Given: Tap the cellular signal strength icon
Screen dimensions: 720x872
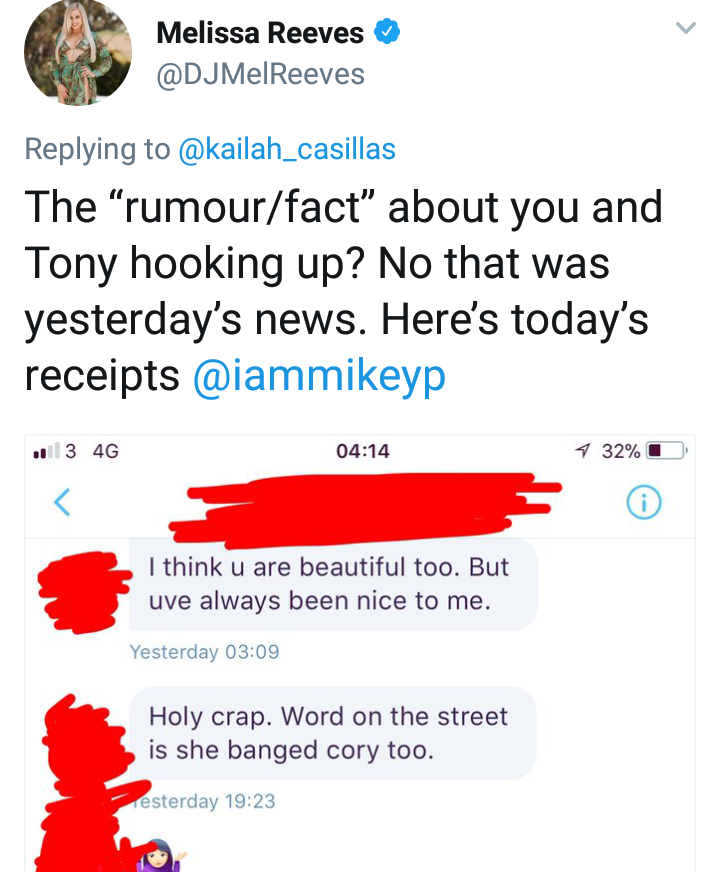Looking at the screenshot, I should tap(47, 451).
